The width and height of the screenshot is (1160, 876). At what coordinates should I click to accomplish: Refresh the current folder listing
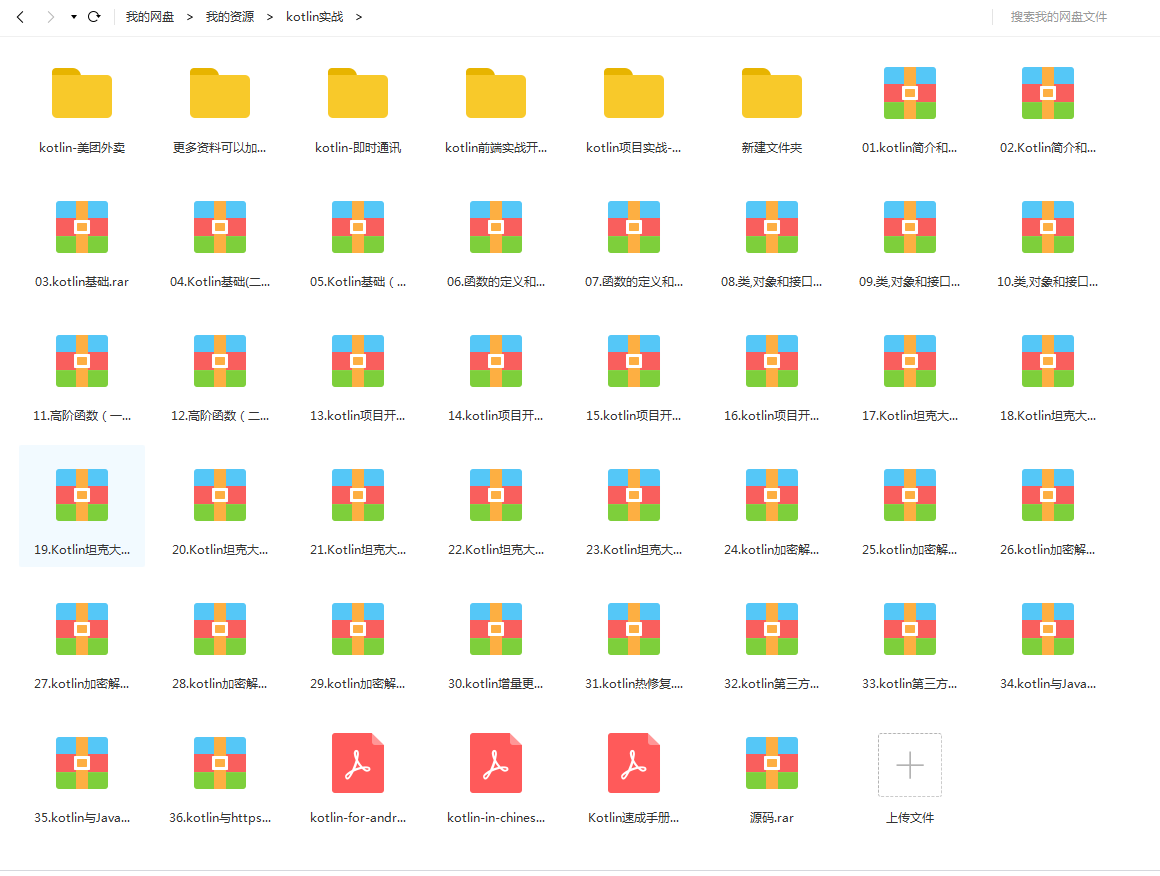coord(94,16)
